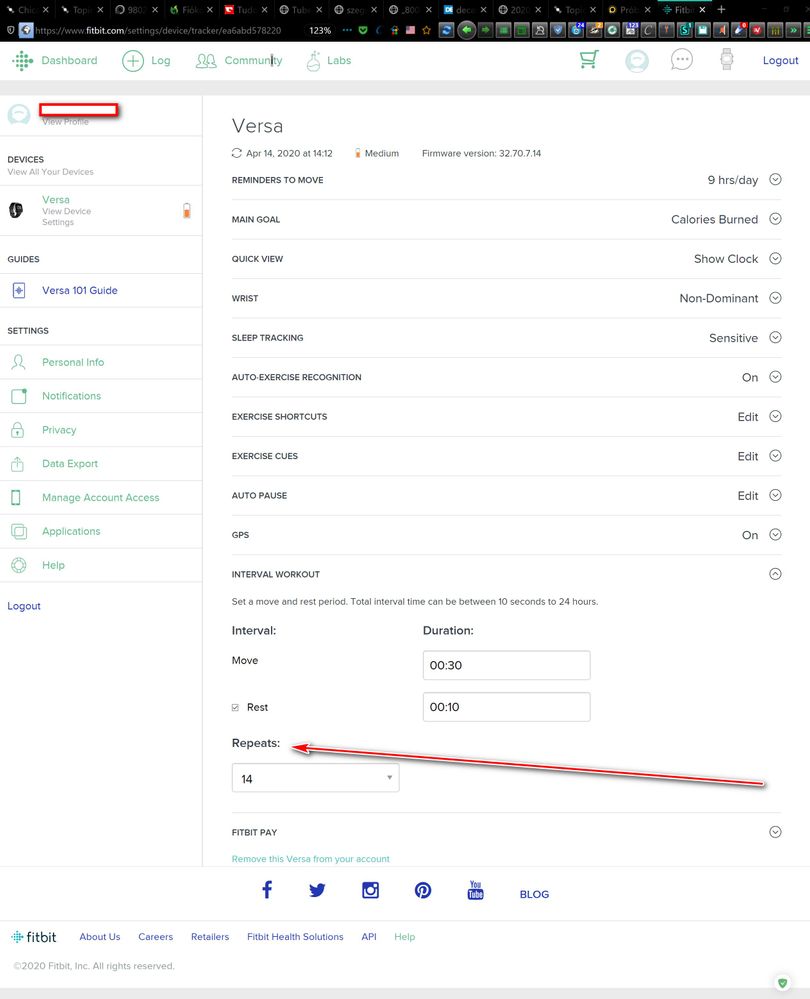Click the Versa watch thumbnail in Devices
This screenshot has width=810, height=999.
point(16,210)
